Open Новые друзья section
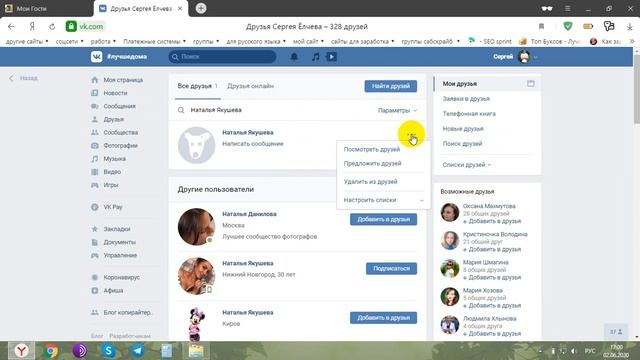This screenshot has width=640, height=360. coord(463,129)
